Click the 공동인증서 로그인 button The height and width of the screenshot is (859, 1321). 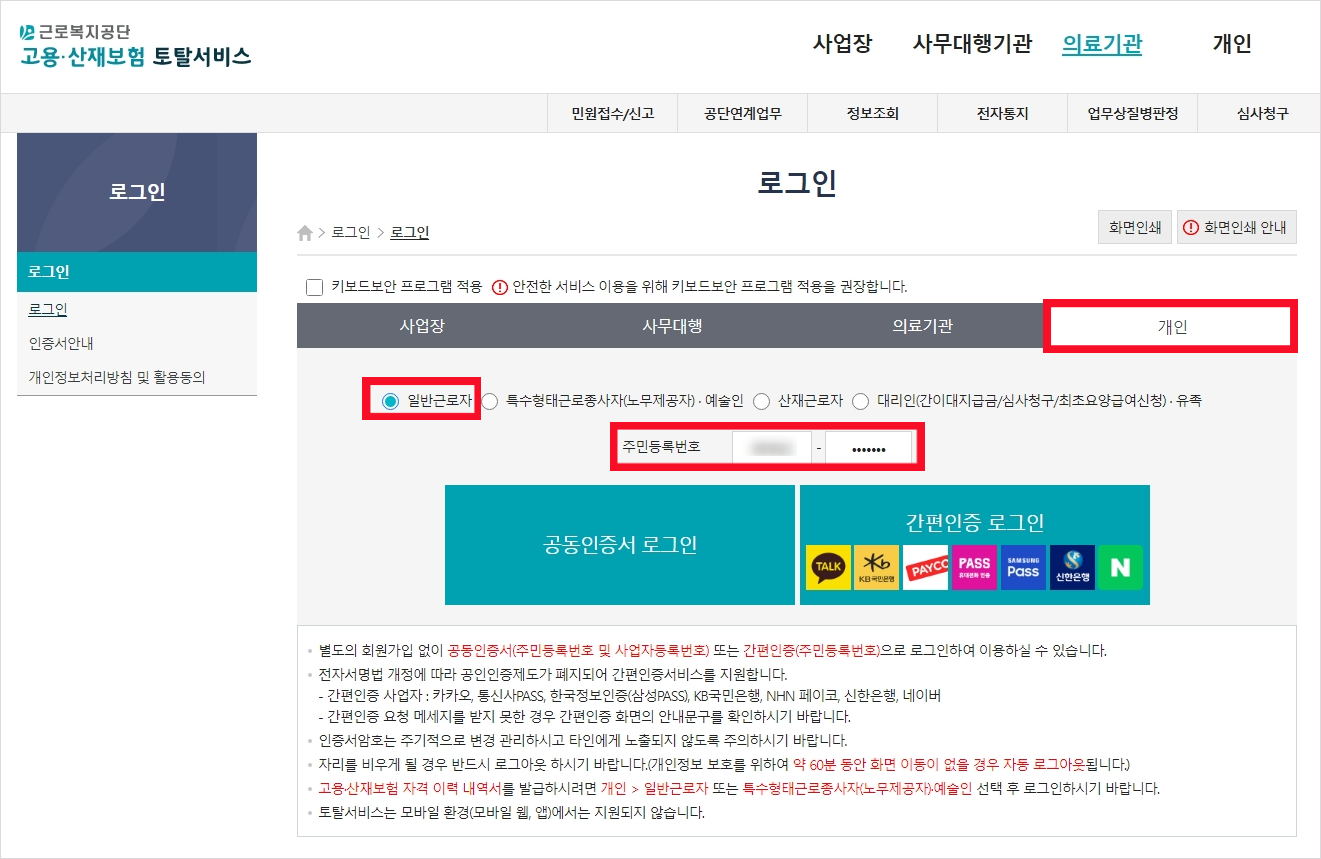pos(620,545)
